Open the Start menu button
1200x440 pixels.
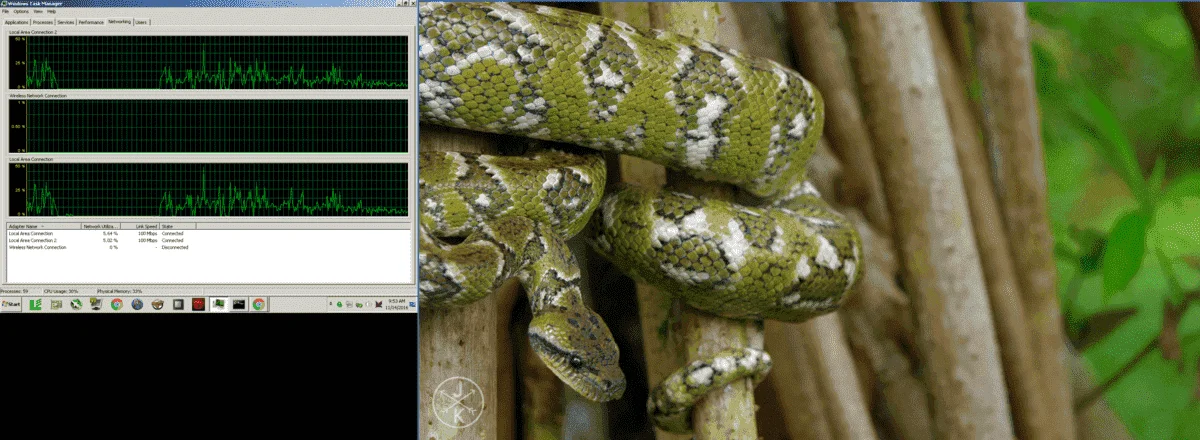click(x=11, y=304)
